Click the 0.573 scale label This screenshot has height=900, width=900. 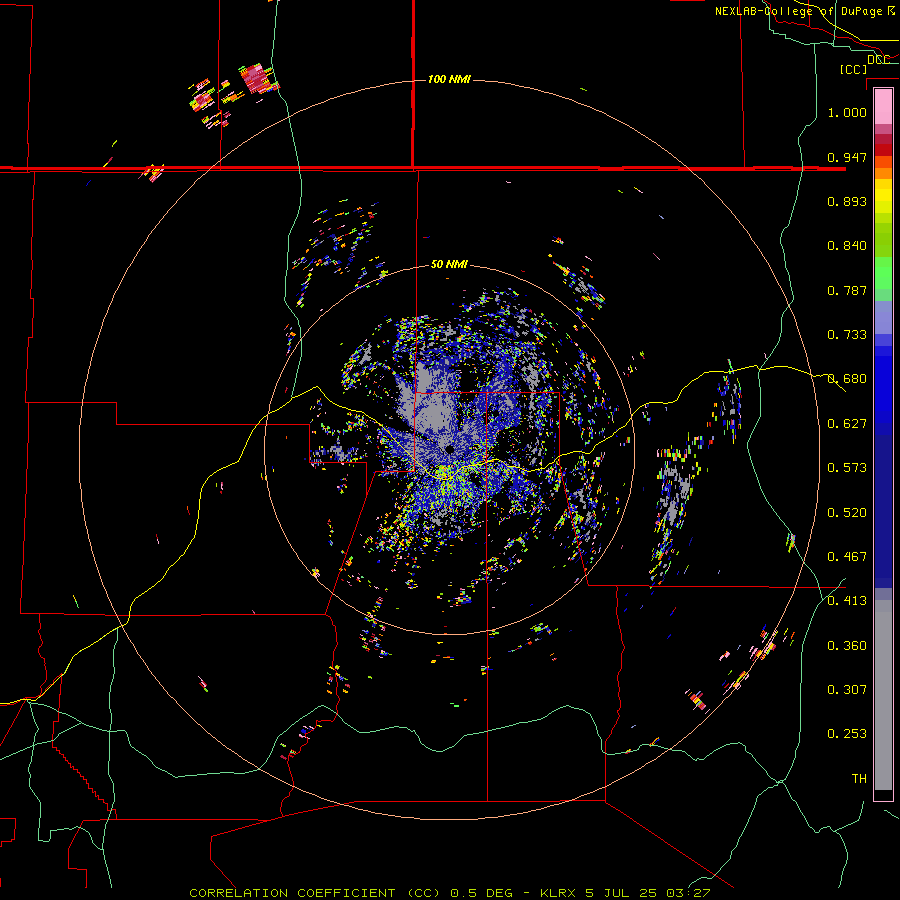847,468
